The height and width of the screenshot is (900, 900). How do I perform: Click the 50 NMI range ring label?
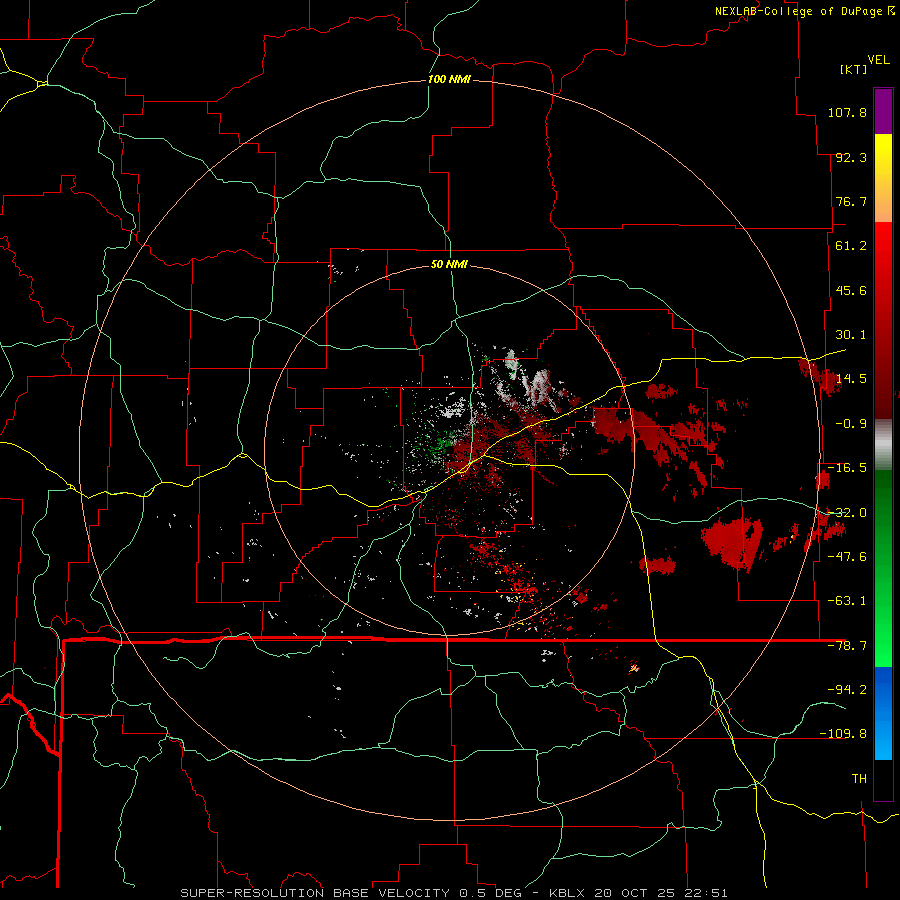449,264
